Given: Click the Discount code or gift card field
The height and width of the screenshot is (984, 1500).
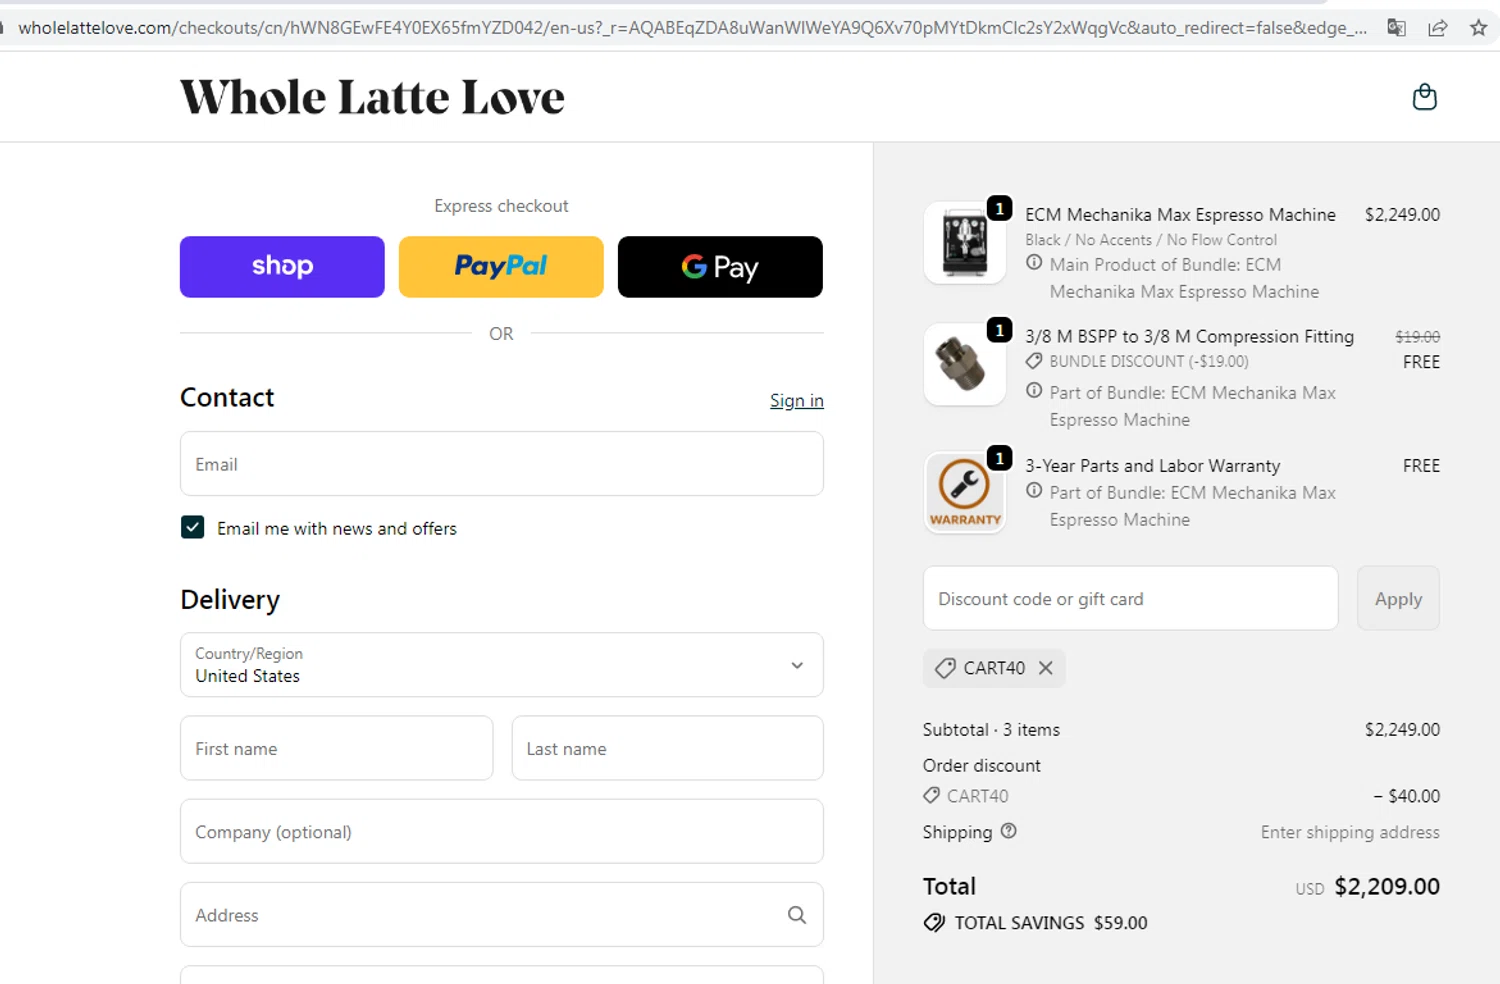Looking at the screenshot, I should click(x=1130, y=598).
